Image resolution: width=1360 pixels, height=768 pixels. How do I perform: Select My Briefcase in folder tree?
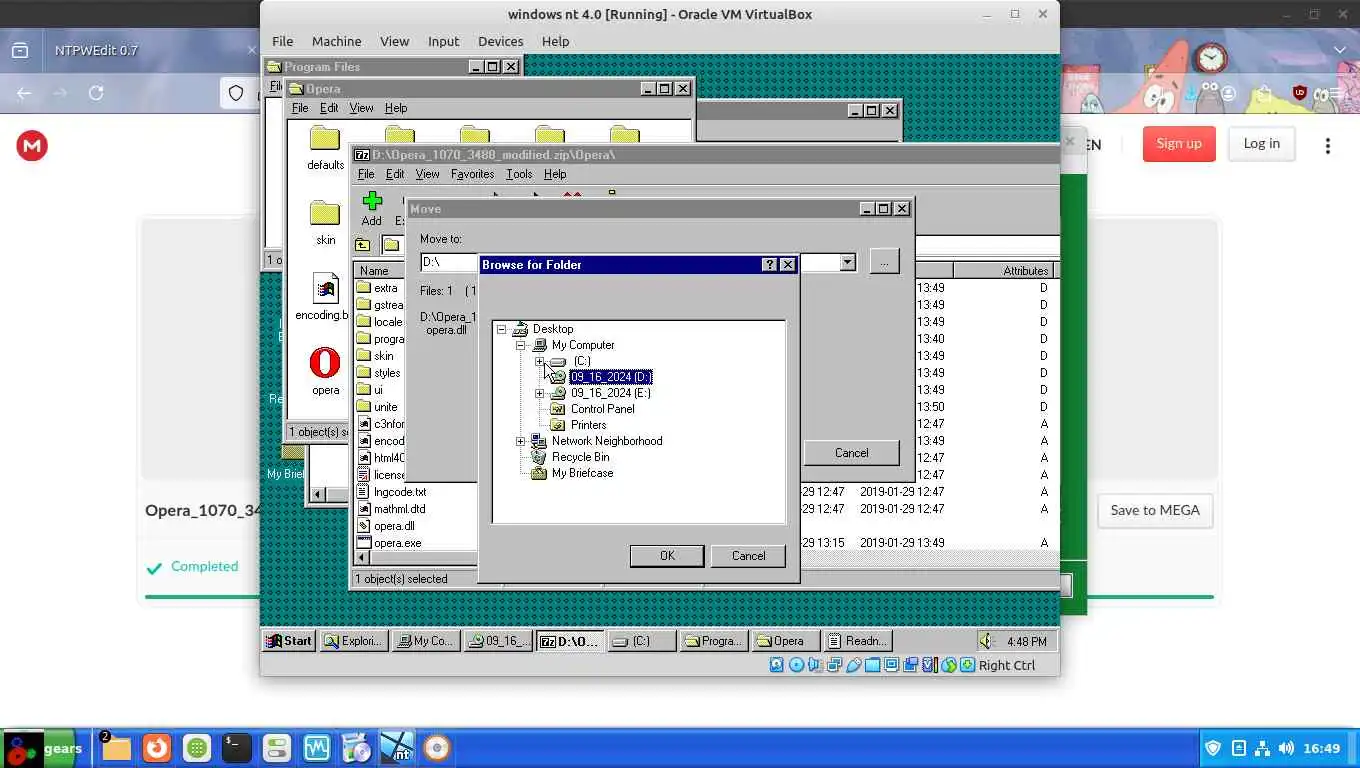pyautogui.click(x=582, y=473)
